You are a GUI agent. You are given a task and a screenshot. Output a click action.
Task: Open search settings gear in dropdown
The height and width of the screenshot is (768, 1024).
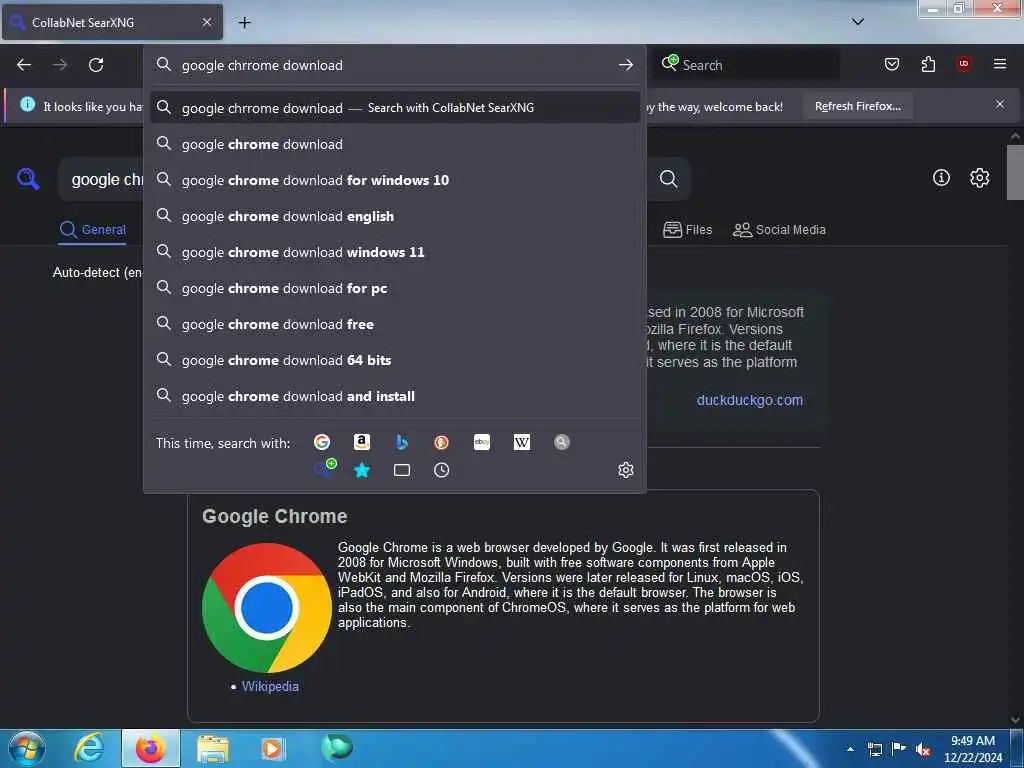(x=626, y=470)
